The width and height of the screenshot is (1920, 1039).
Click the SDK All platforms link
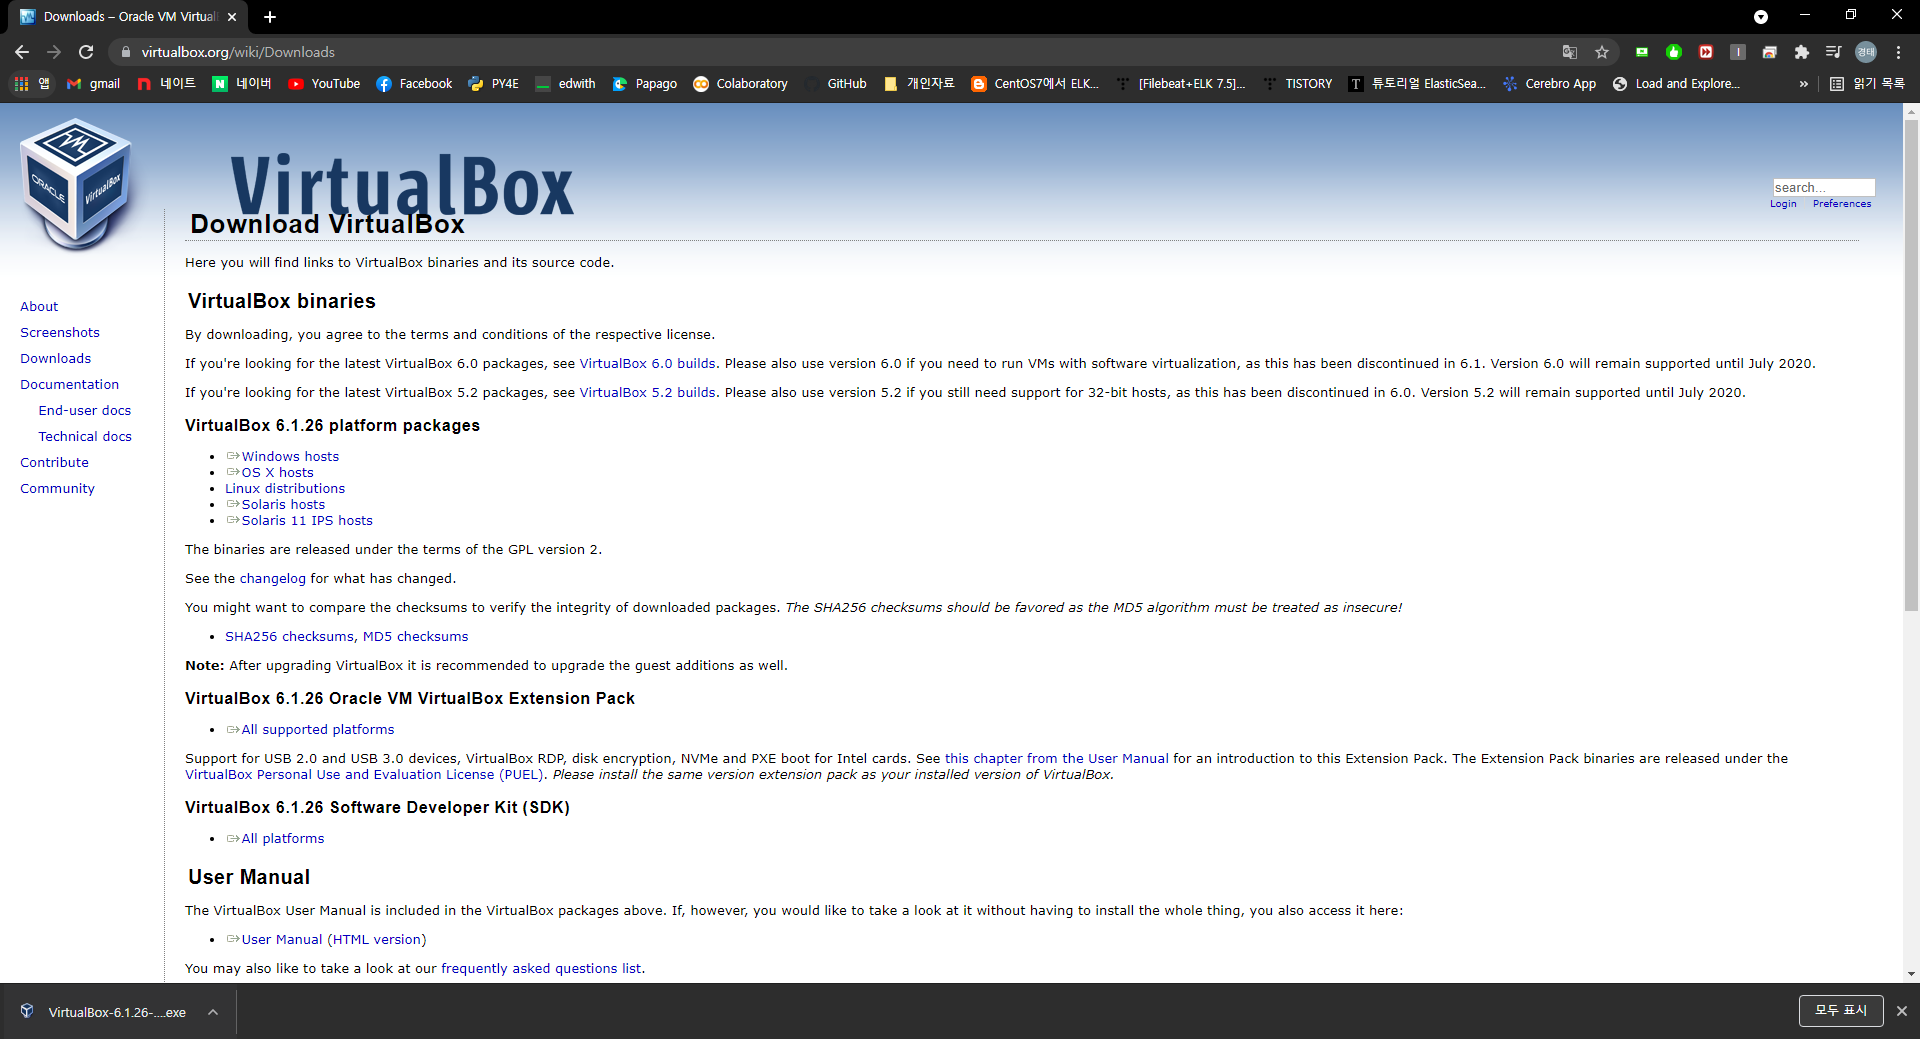point(283,839)
